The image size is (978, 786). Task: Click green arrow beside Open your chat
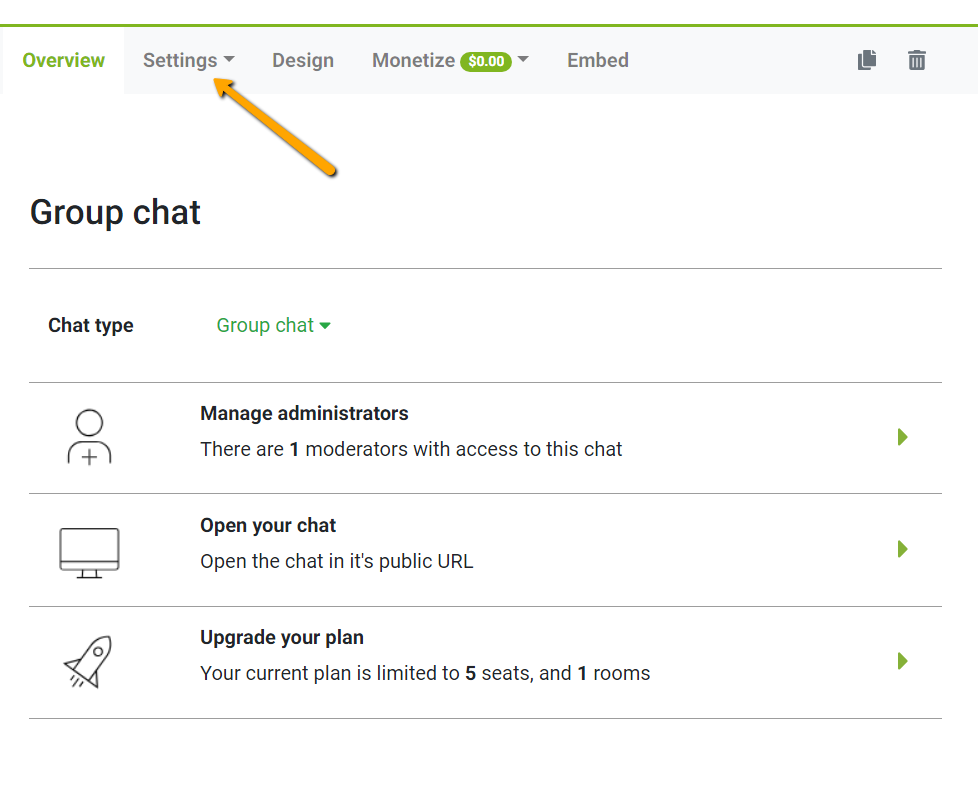click(x=903, y=549)
